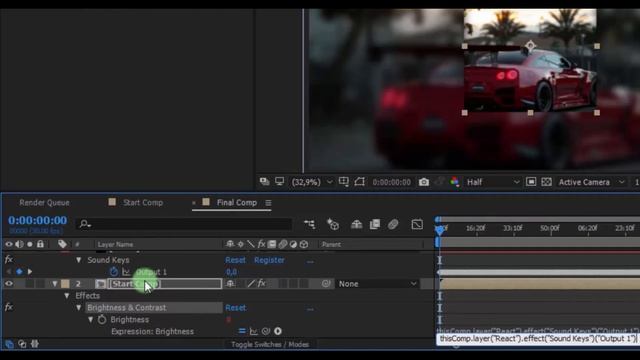Collapse the Brightness property

coord(91,320)
